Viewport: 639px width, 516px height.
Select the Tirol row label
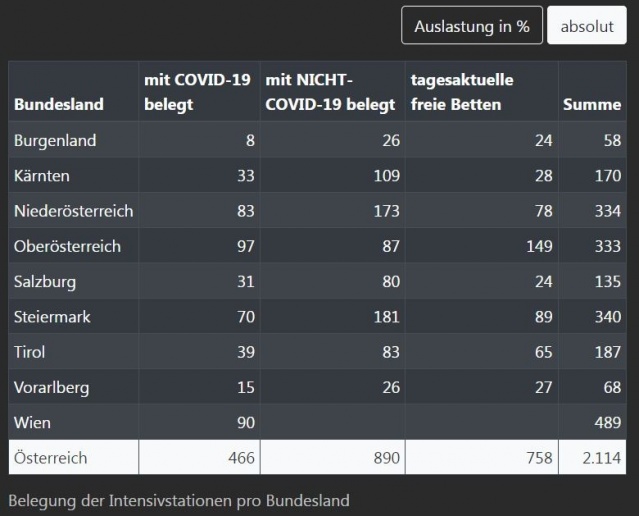29,352
